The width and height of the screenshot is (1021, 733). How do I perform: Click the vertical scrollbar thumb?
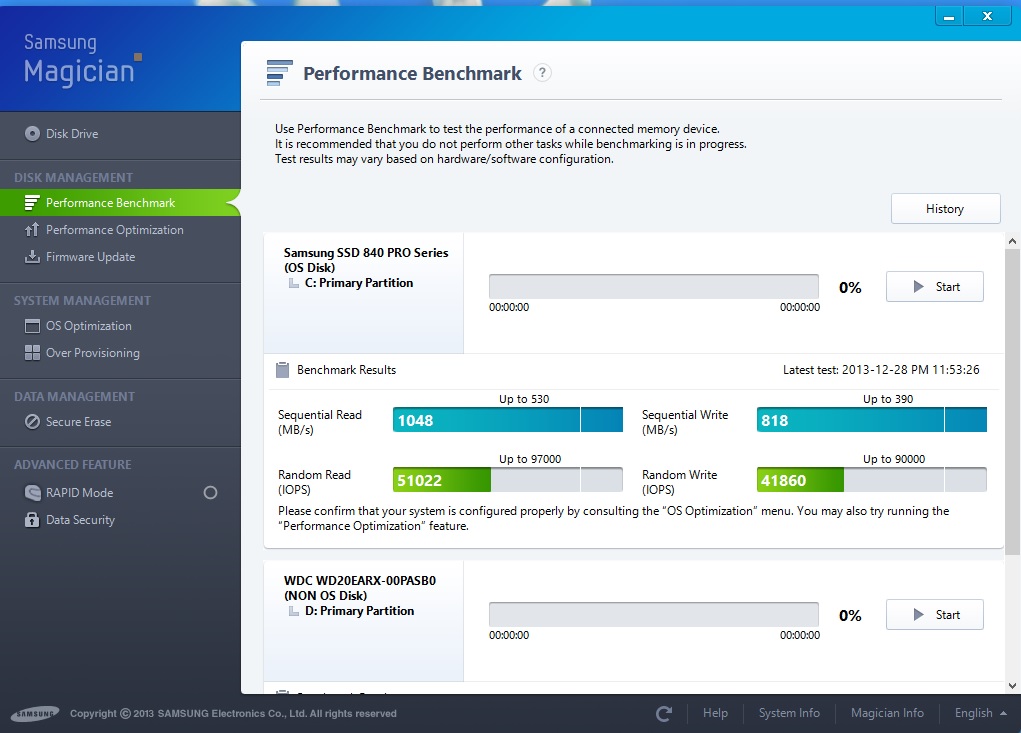point(1013,402)
